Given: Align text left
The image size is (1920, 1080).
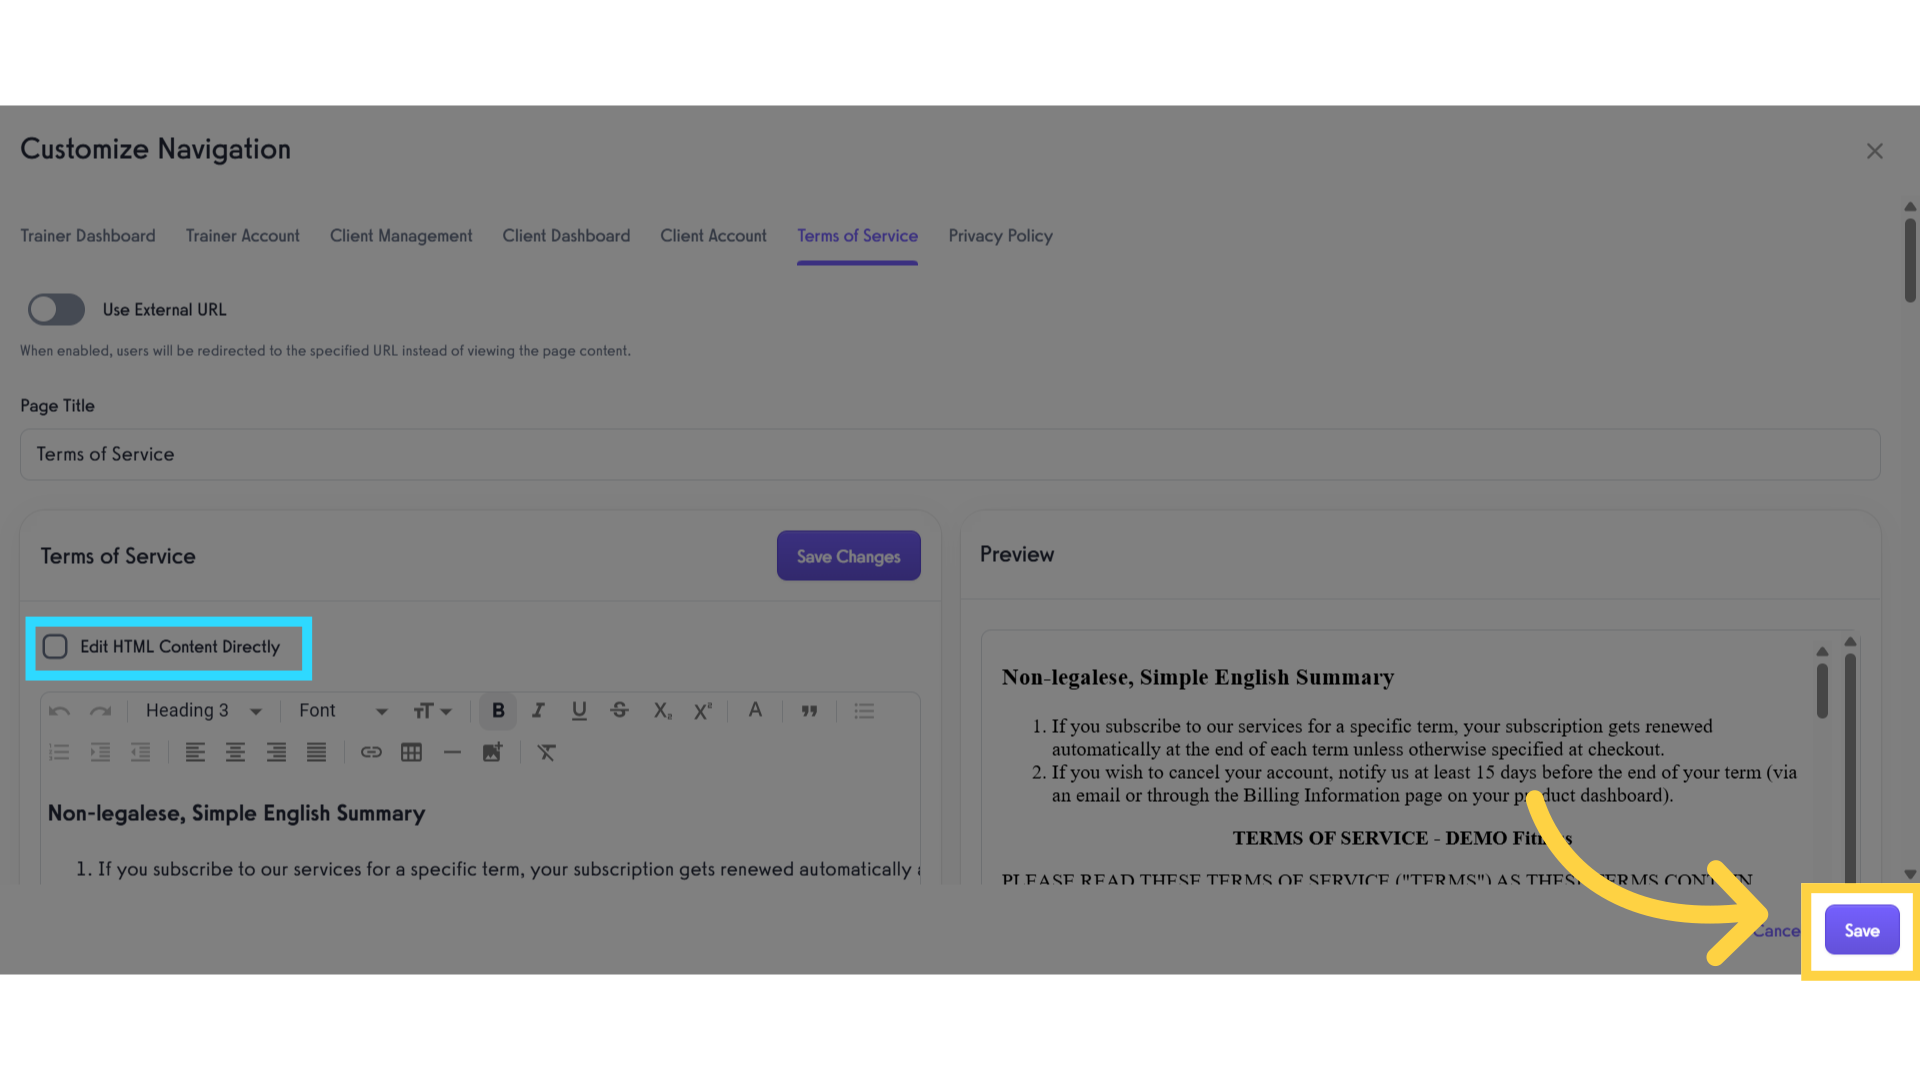Looking at the screenshot, I should point(195,752).
